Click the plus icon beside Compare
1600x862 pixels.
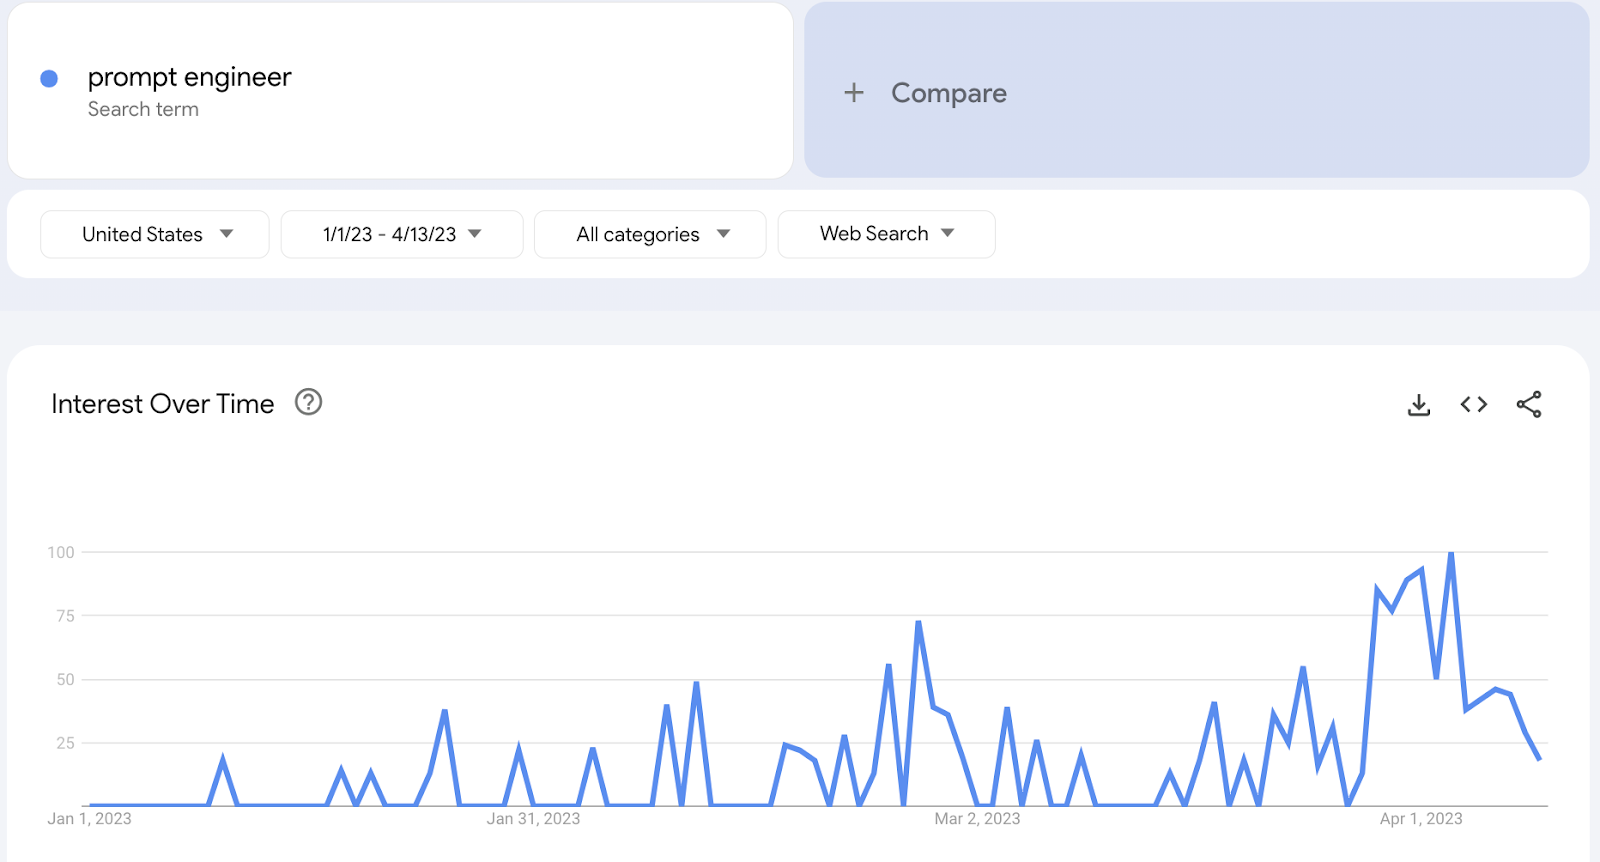point(854,93)
